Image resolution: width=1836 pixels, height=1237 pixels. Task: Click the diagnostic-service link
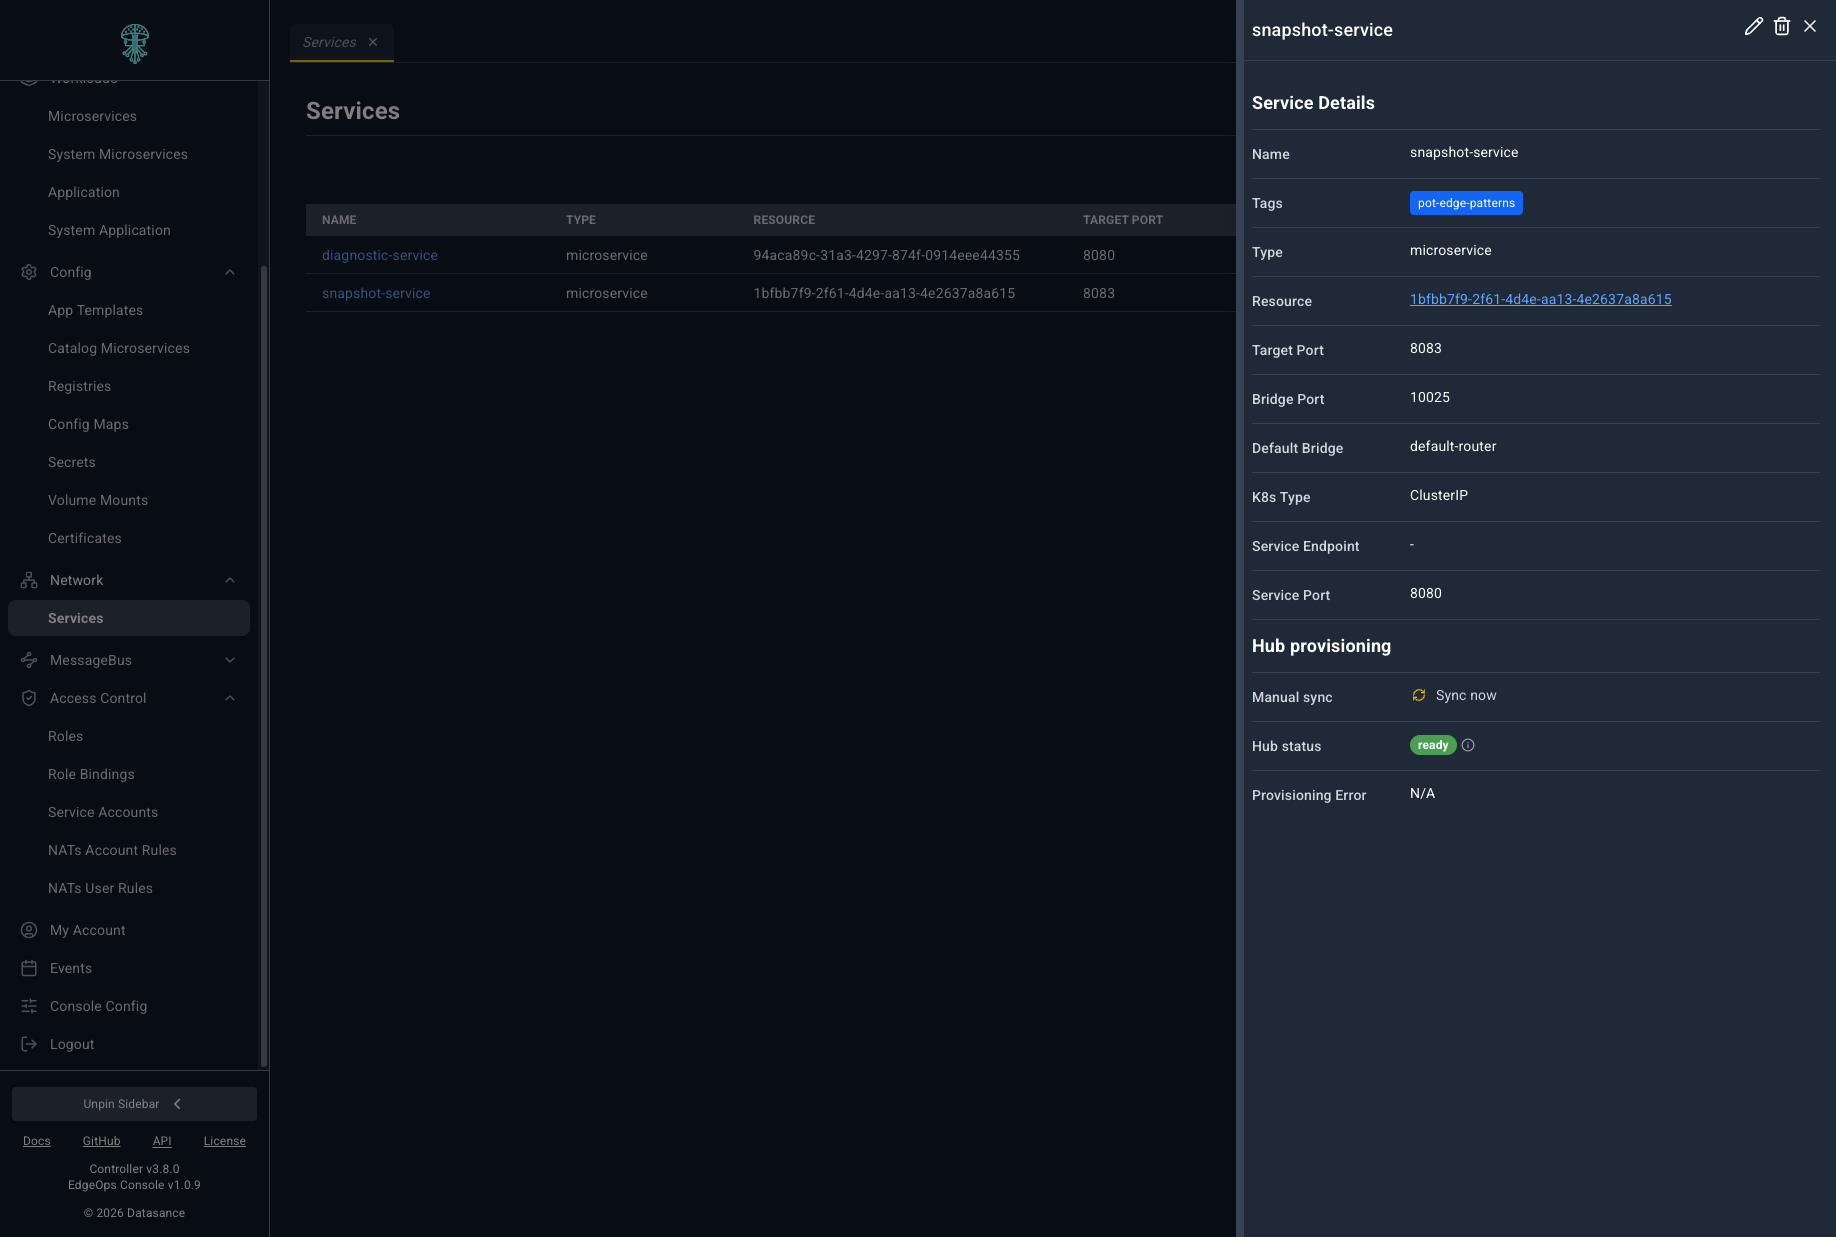click(x=380, y=255)
